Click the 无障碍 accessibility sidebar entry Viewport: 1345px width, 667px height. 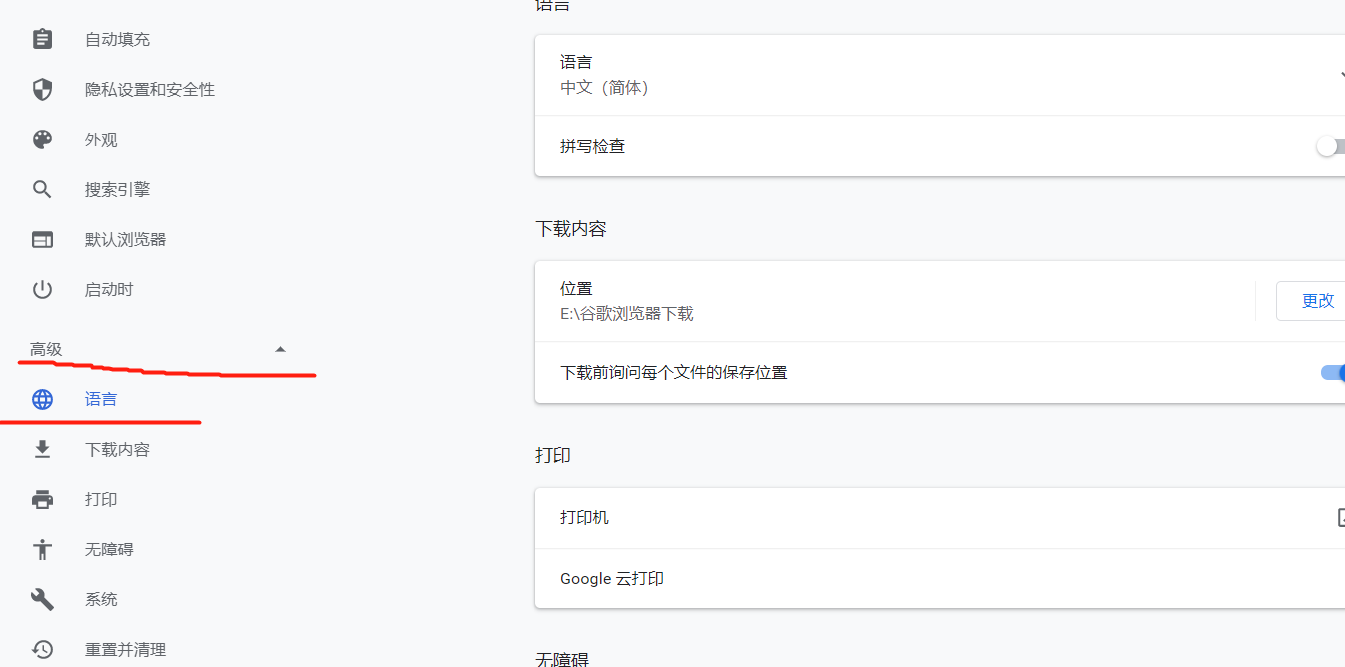click(x=110, y=548)
